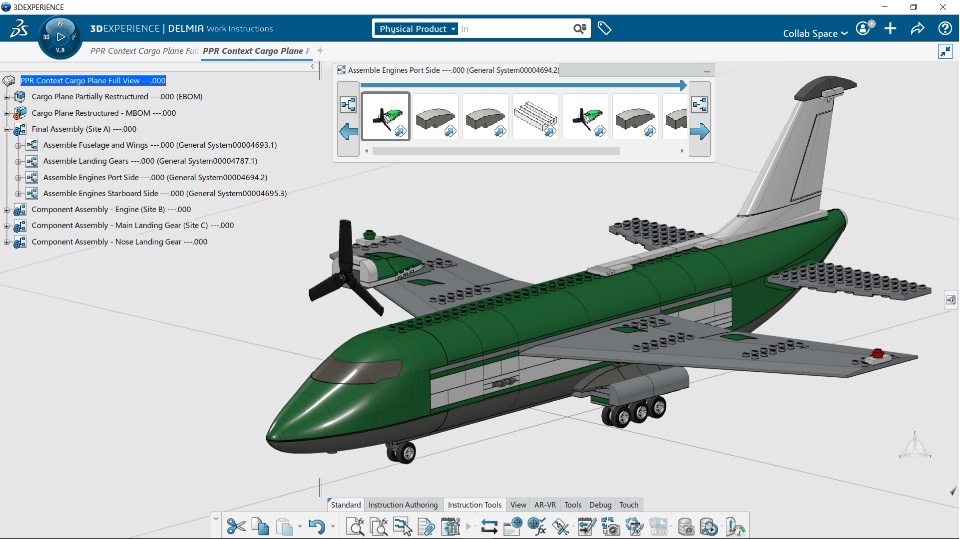Click the Copy icon in bottom toolbar
This screenshot has height=539, width=960.
pos(261,526)
